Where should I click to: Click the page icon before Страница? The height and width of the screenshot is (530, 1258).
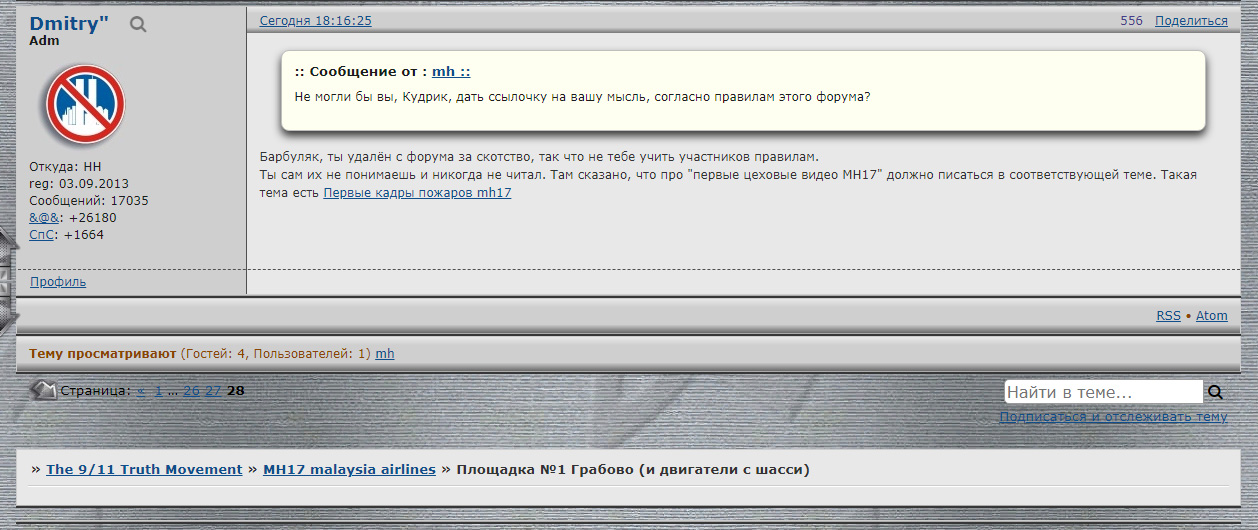click(44, 390)
